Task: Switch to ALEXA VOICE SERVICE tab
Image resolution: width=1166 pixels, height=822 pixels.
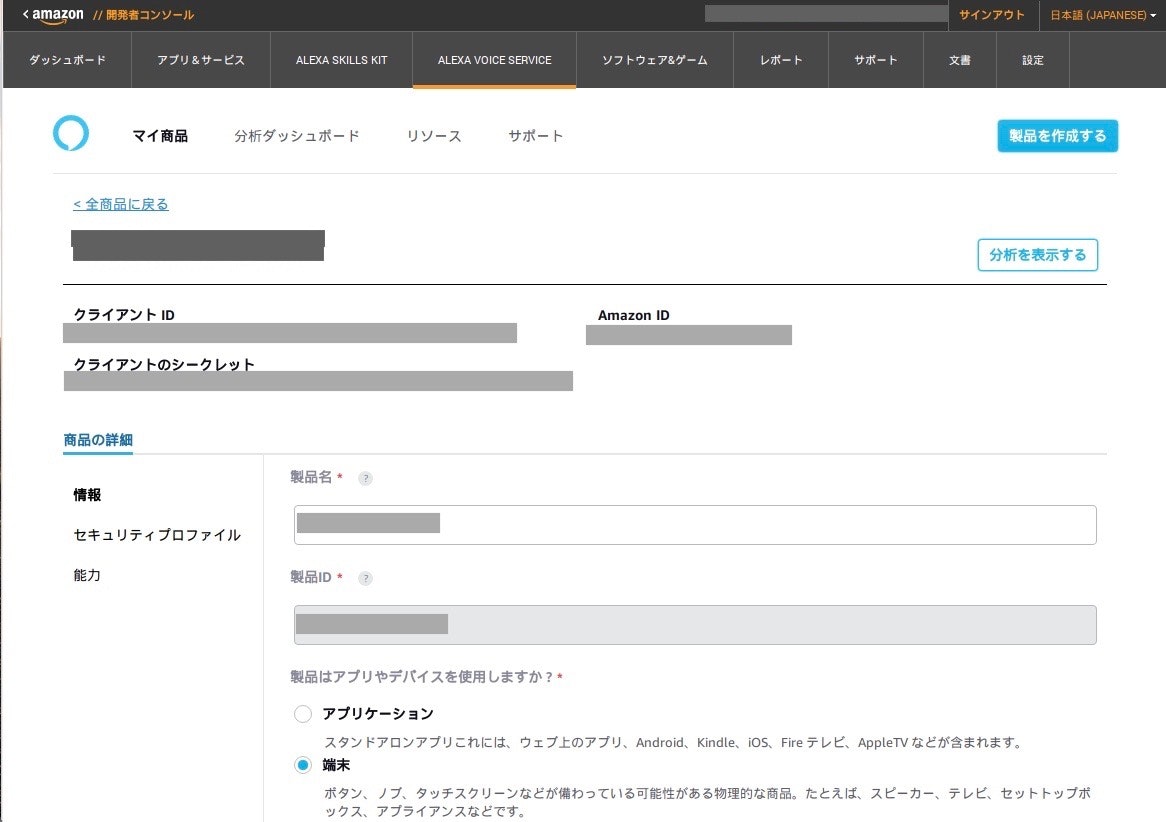Action: tap(495, 60)
